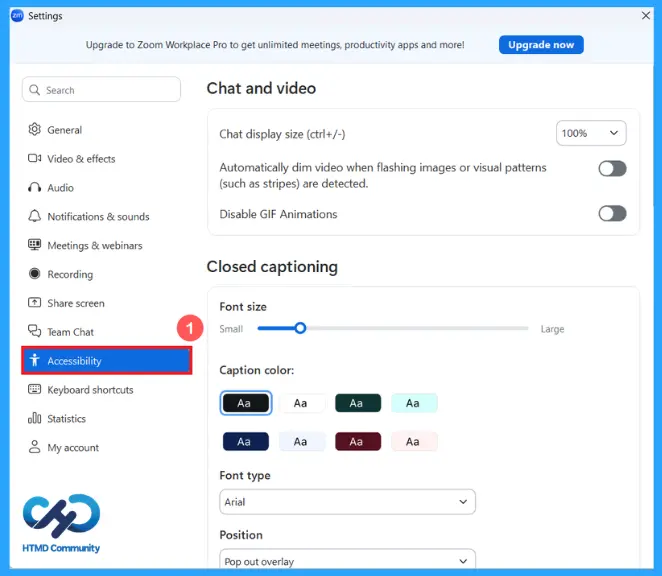Select the dark maroon caption color swatch
The width and height of the screenshot is (662, 576).
[358, 441]
